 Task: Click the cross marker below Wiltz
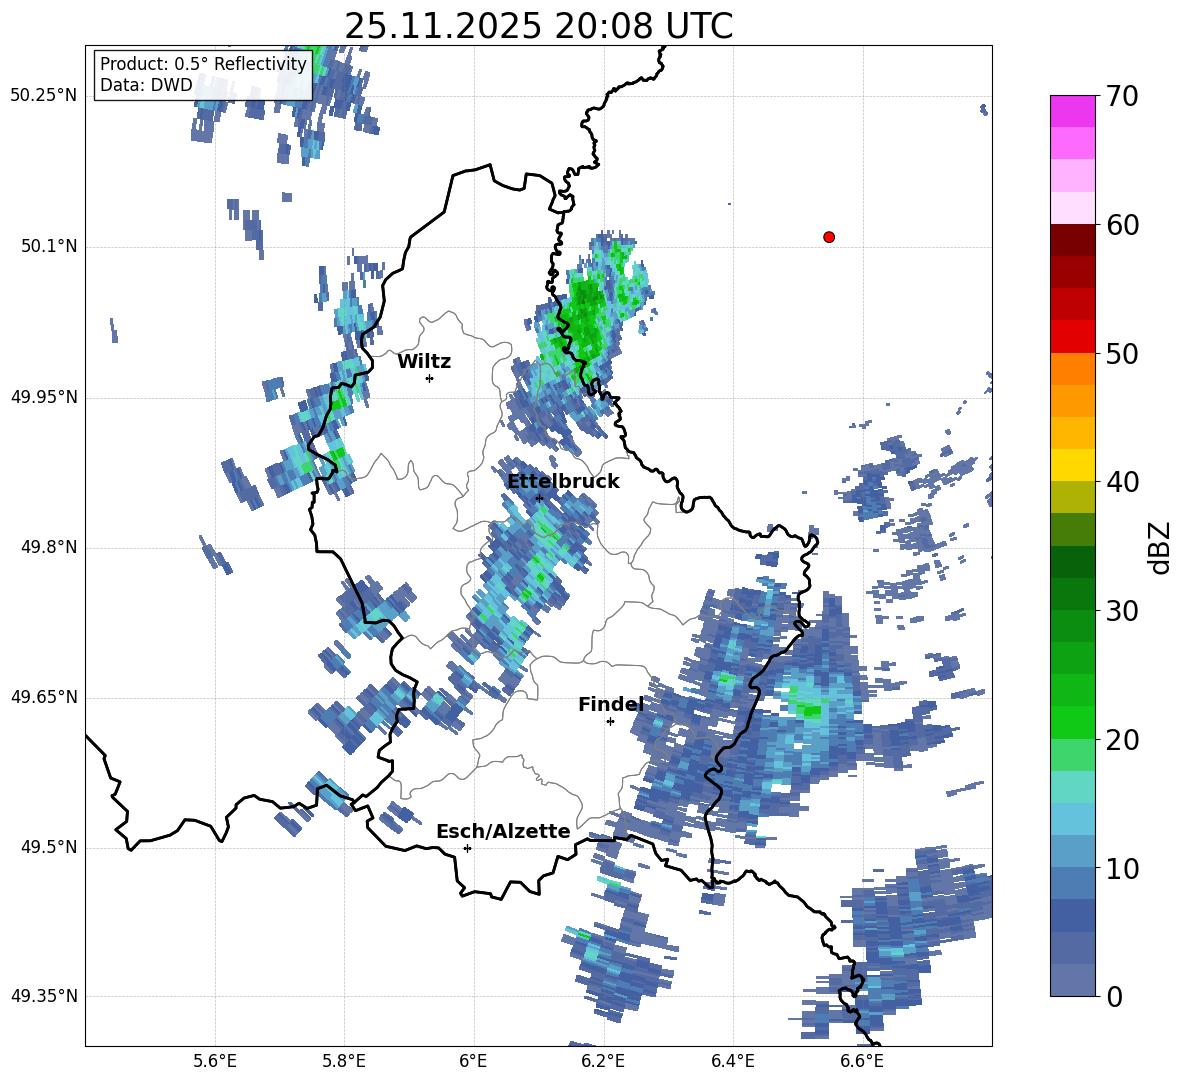(430, 378)
